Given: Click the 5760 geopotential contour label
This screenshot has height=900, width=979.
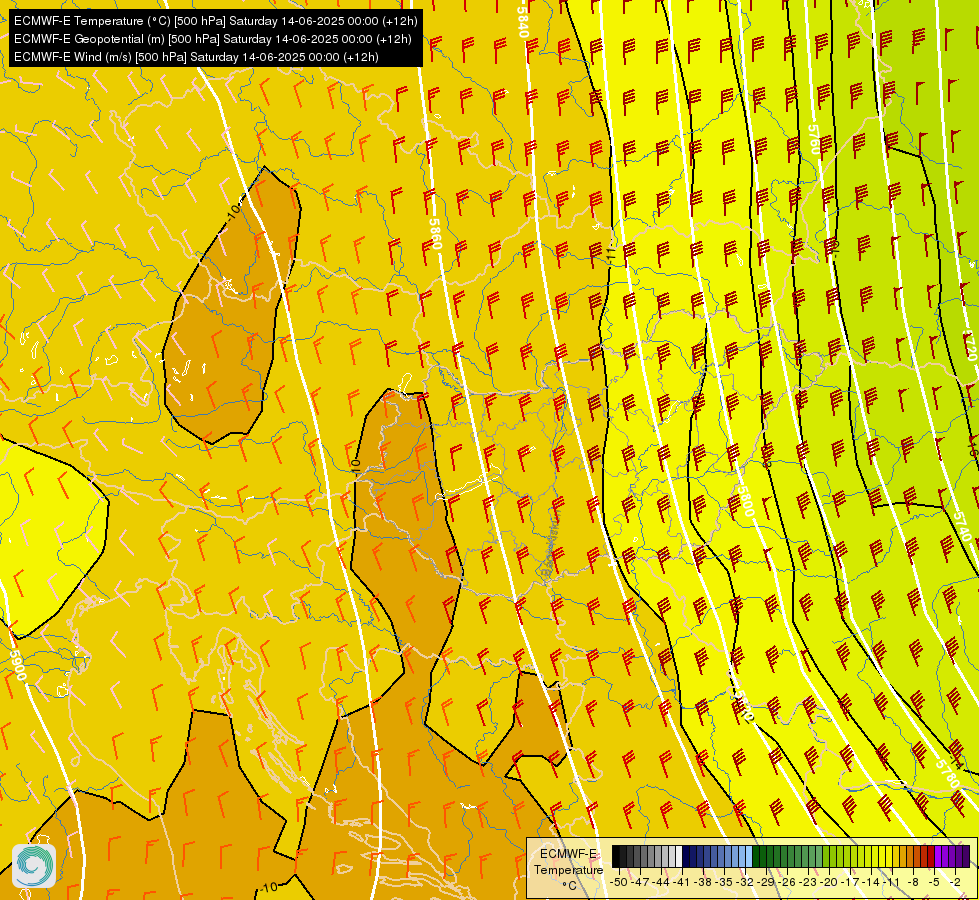Looking at the screenshot, I should click(813, 140).
